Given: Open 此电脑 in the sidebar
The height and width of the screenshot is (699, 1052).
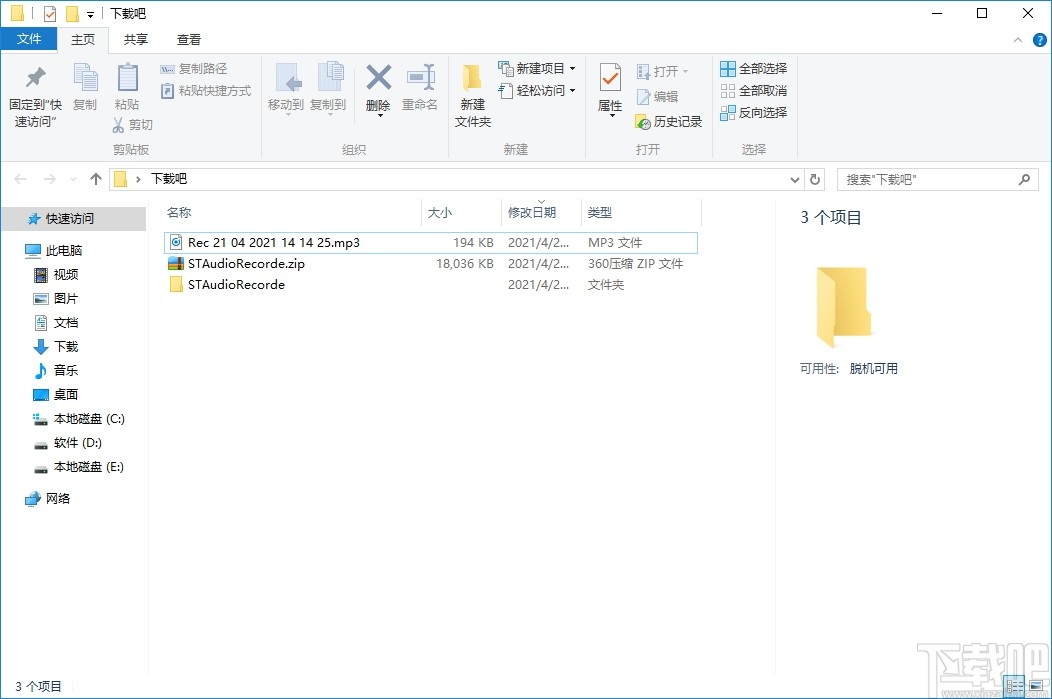Looking at the screenshot, I should (x=66, y=249).
